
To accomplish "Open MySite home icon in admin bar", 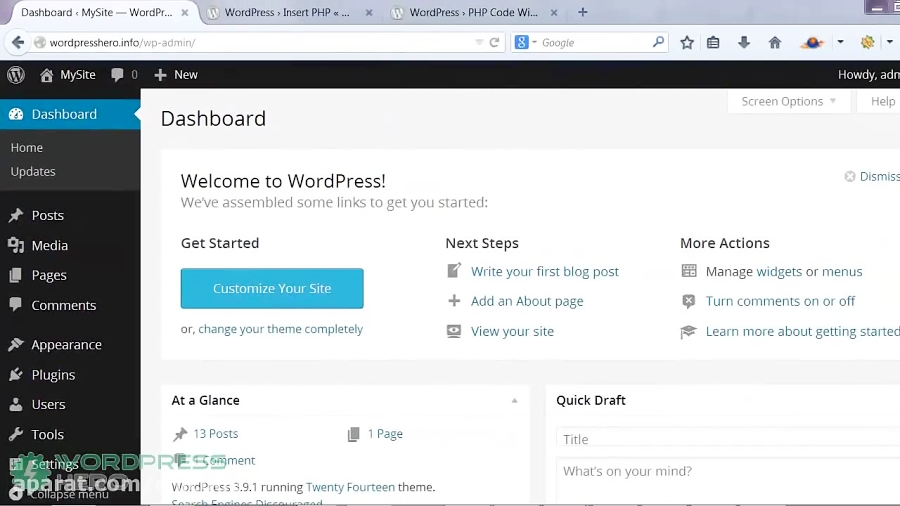I will coord(46,75).
